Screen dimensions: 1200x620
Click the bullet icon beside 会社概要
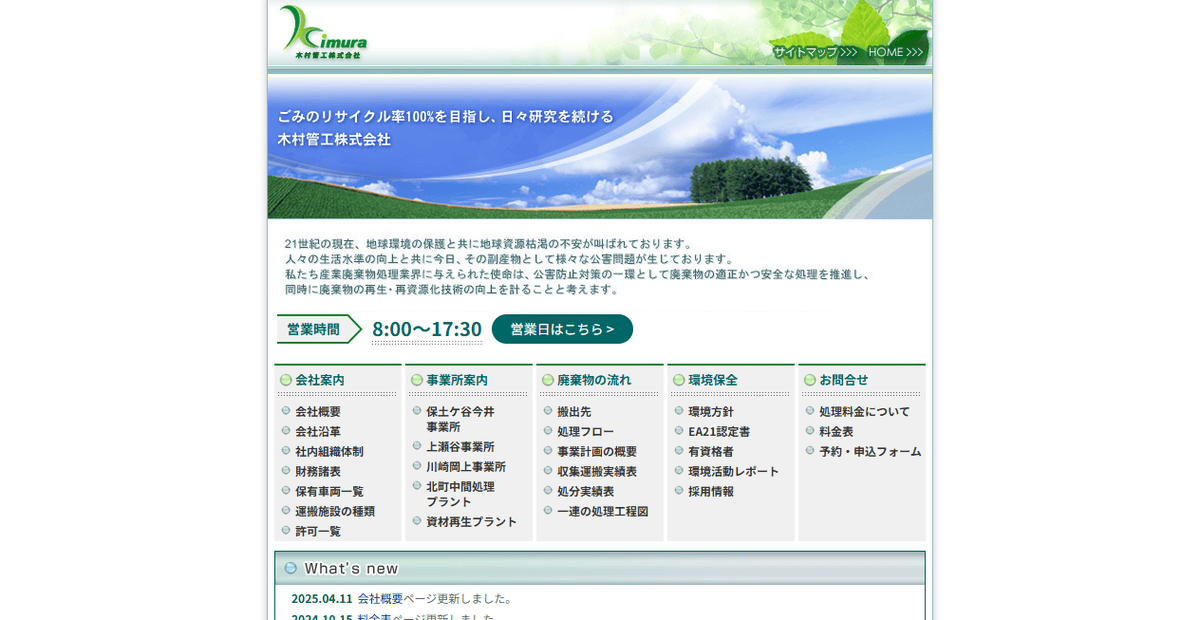(x=286, y=411)
